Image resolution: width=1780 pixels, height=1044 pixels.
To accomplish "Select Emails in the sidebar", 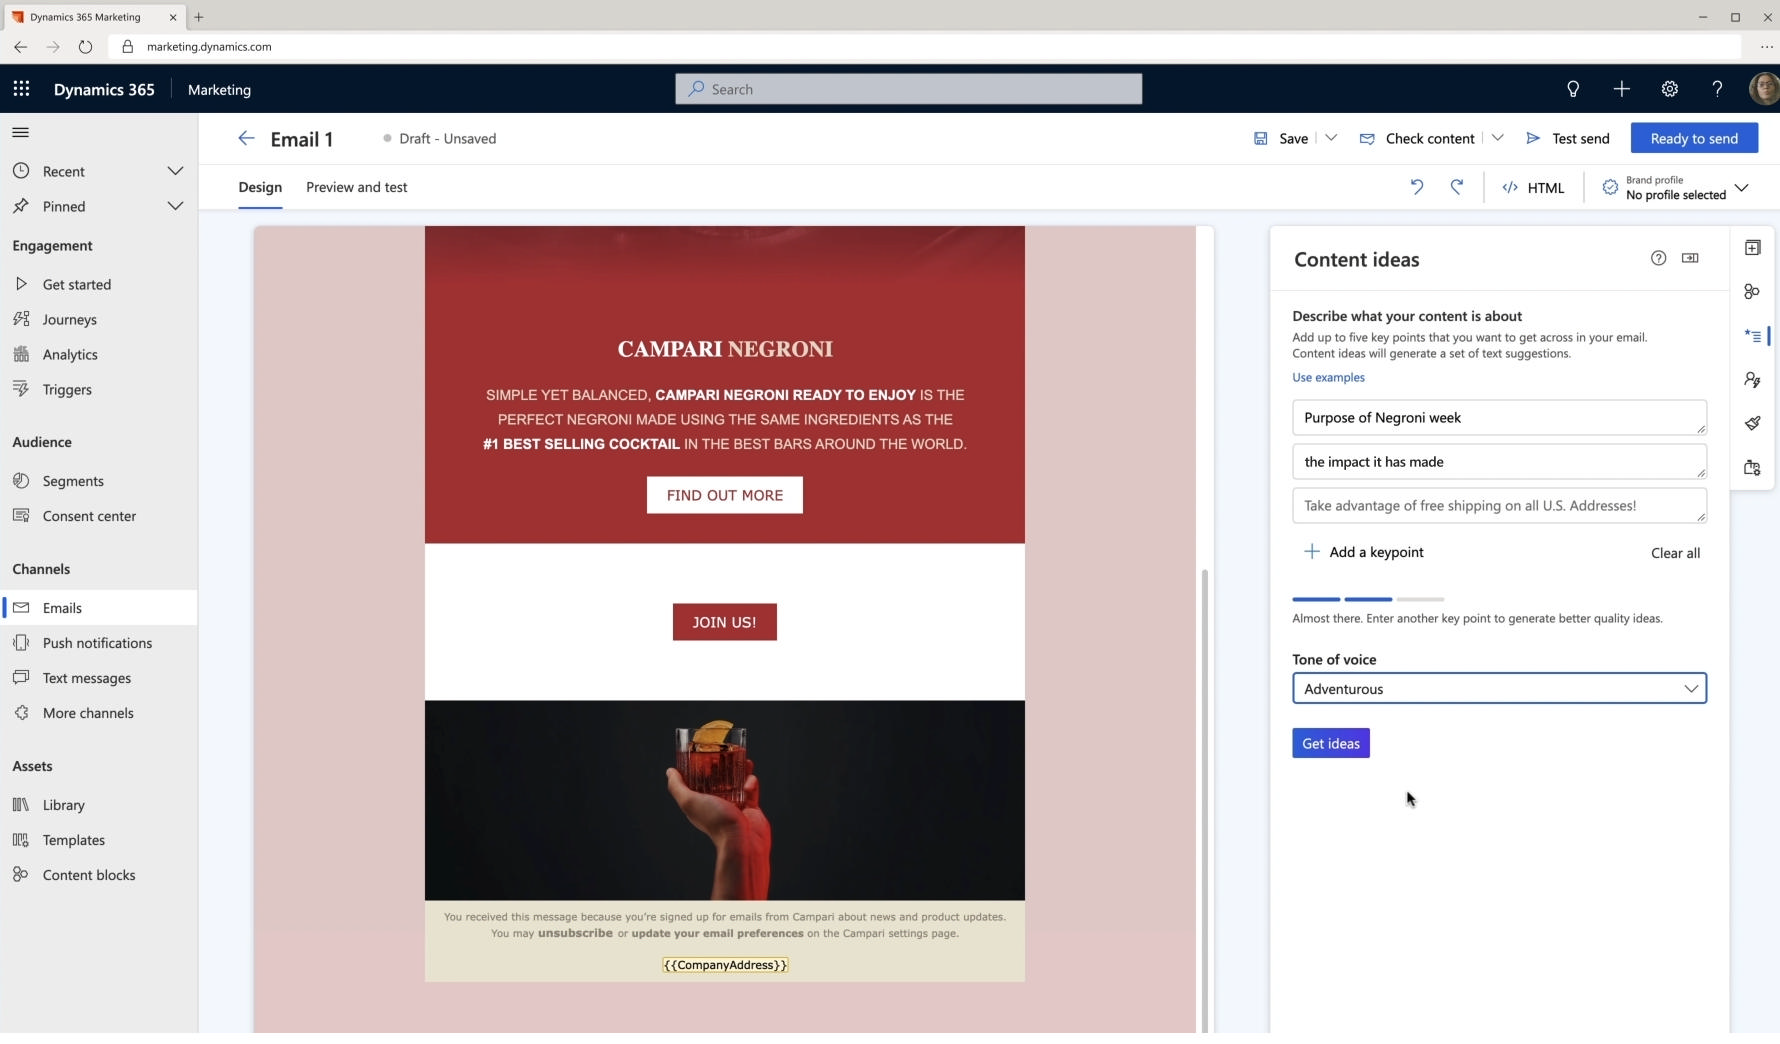I will tap(98, 608).
